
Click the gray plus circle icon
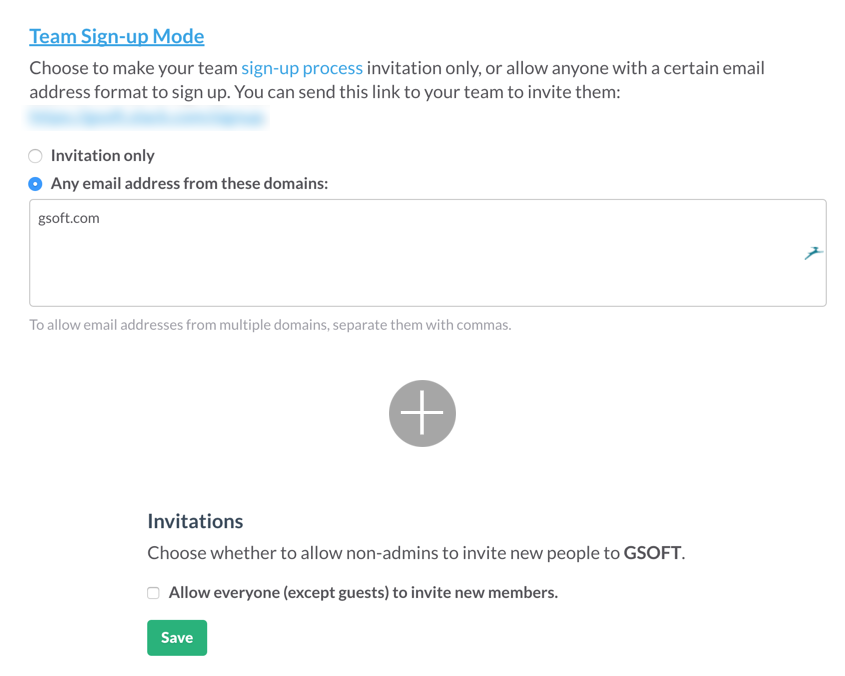tap(422, 413)
